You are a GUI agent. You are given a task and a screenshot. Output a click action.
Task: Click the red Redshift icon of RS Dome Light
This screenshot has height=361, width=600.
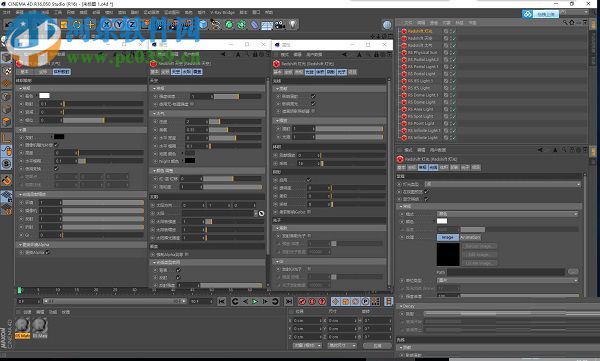tap(404, 102)
